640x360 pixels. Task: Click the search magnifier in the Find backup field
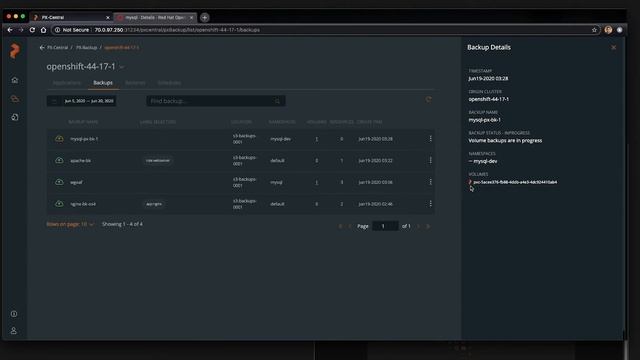pos(277,101)
